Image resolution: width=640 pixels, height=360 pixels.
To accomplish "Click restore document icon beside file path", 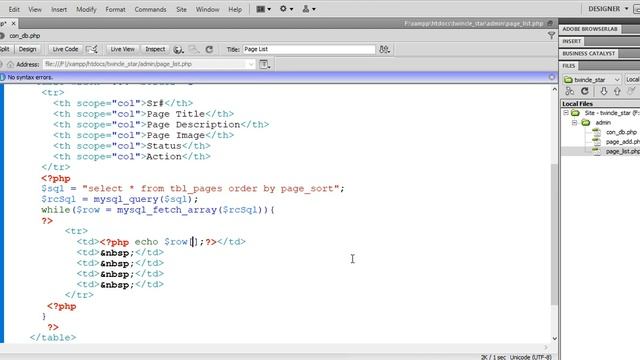I will click(550, 23).
